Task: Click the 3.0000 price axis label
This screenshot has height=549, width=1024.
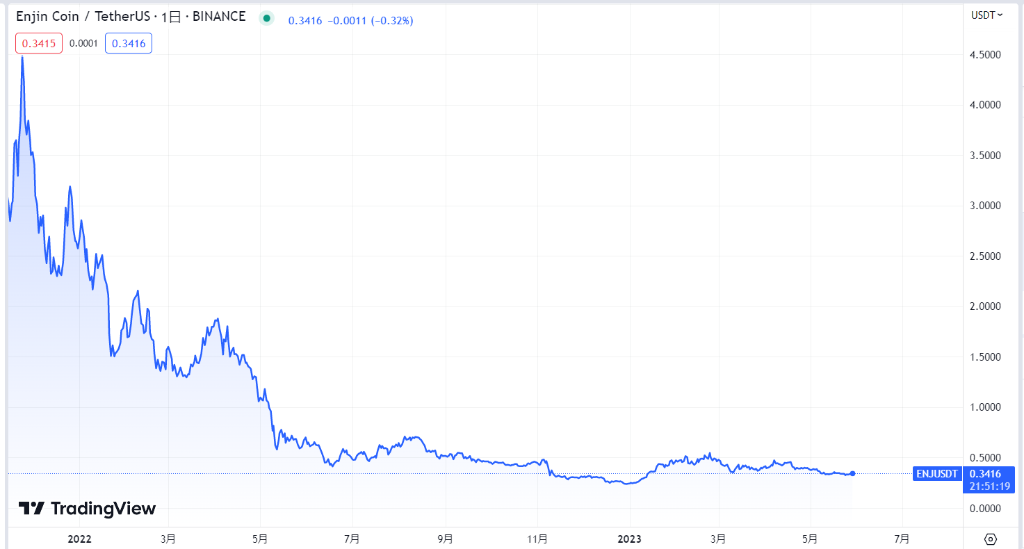Action: click(985, 206)
